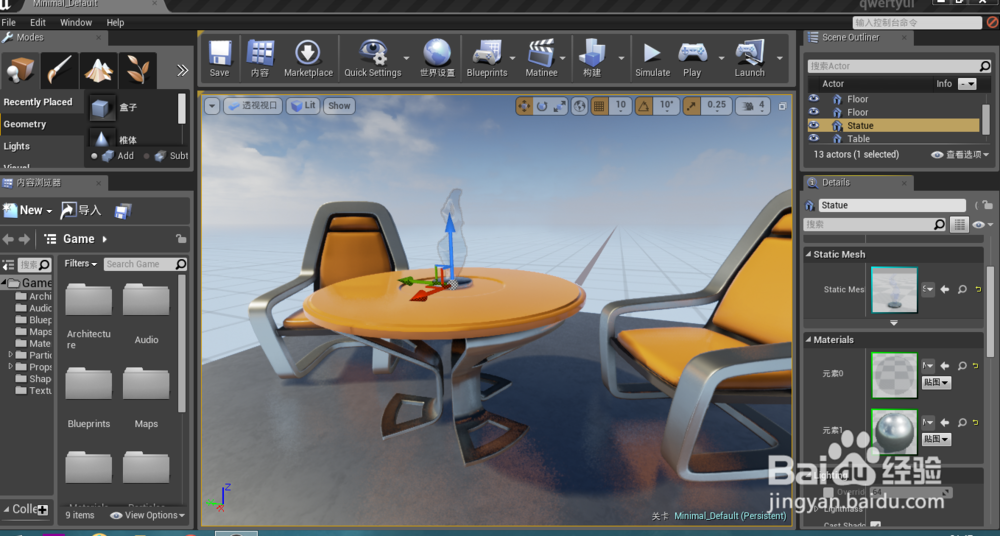Open the Marketplace from the toolbar
The height and width of the screenshot is (536, 1000).
[x=308, y=58]
